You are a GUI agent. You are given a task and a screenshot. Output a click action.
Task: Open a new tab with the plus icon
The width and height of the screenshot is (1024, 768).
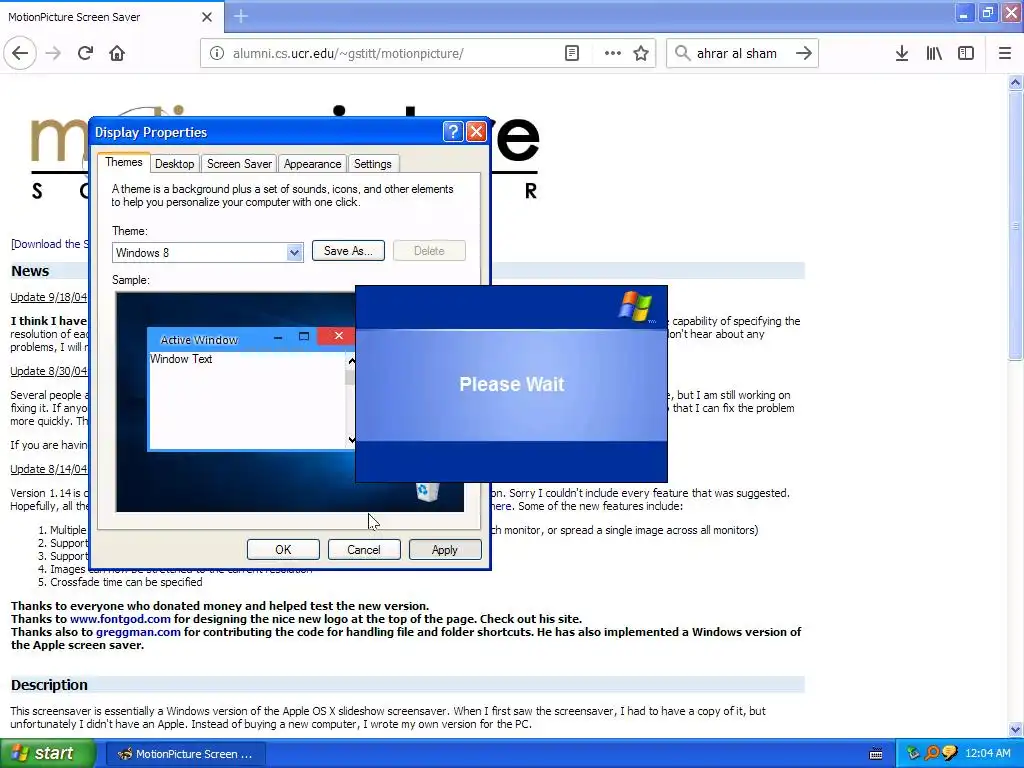[x=240, y=16]
